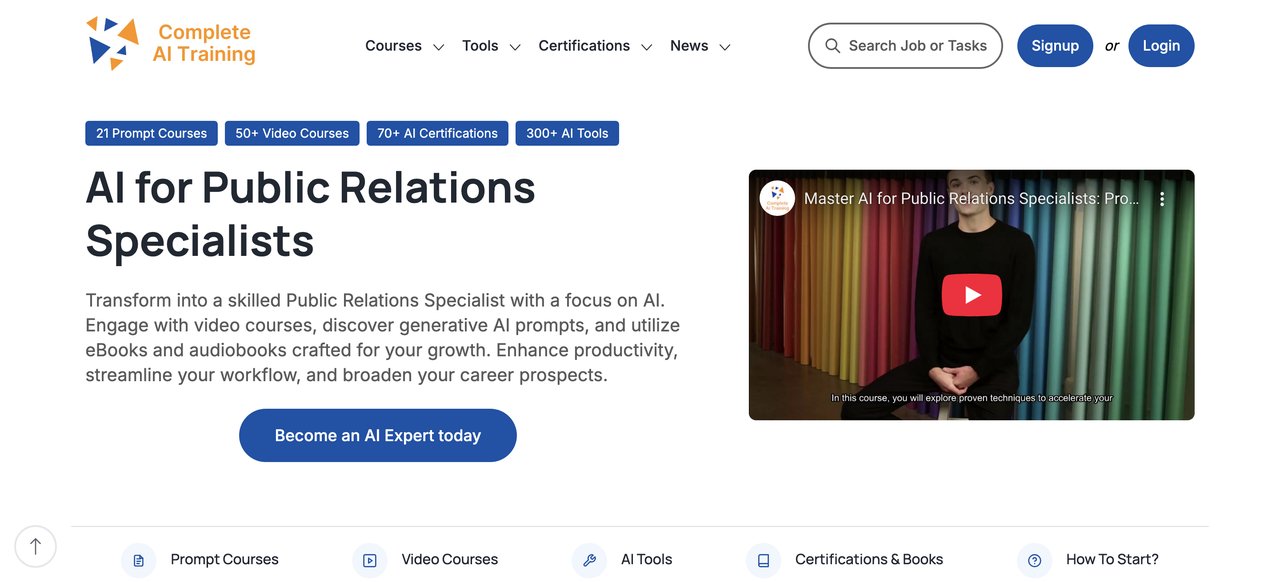1280x582 pixels.
Task: Click the video title text link
Action: pyautogui.click(x=971, y=199)
